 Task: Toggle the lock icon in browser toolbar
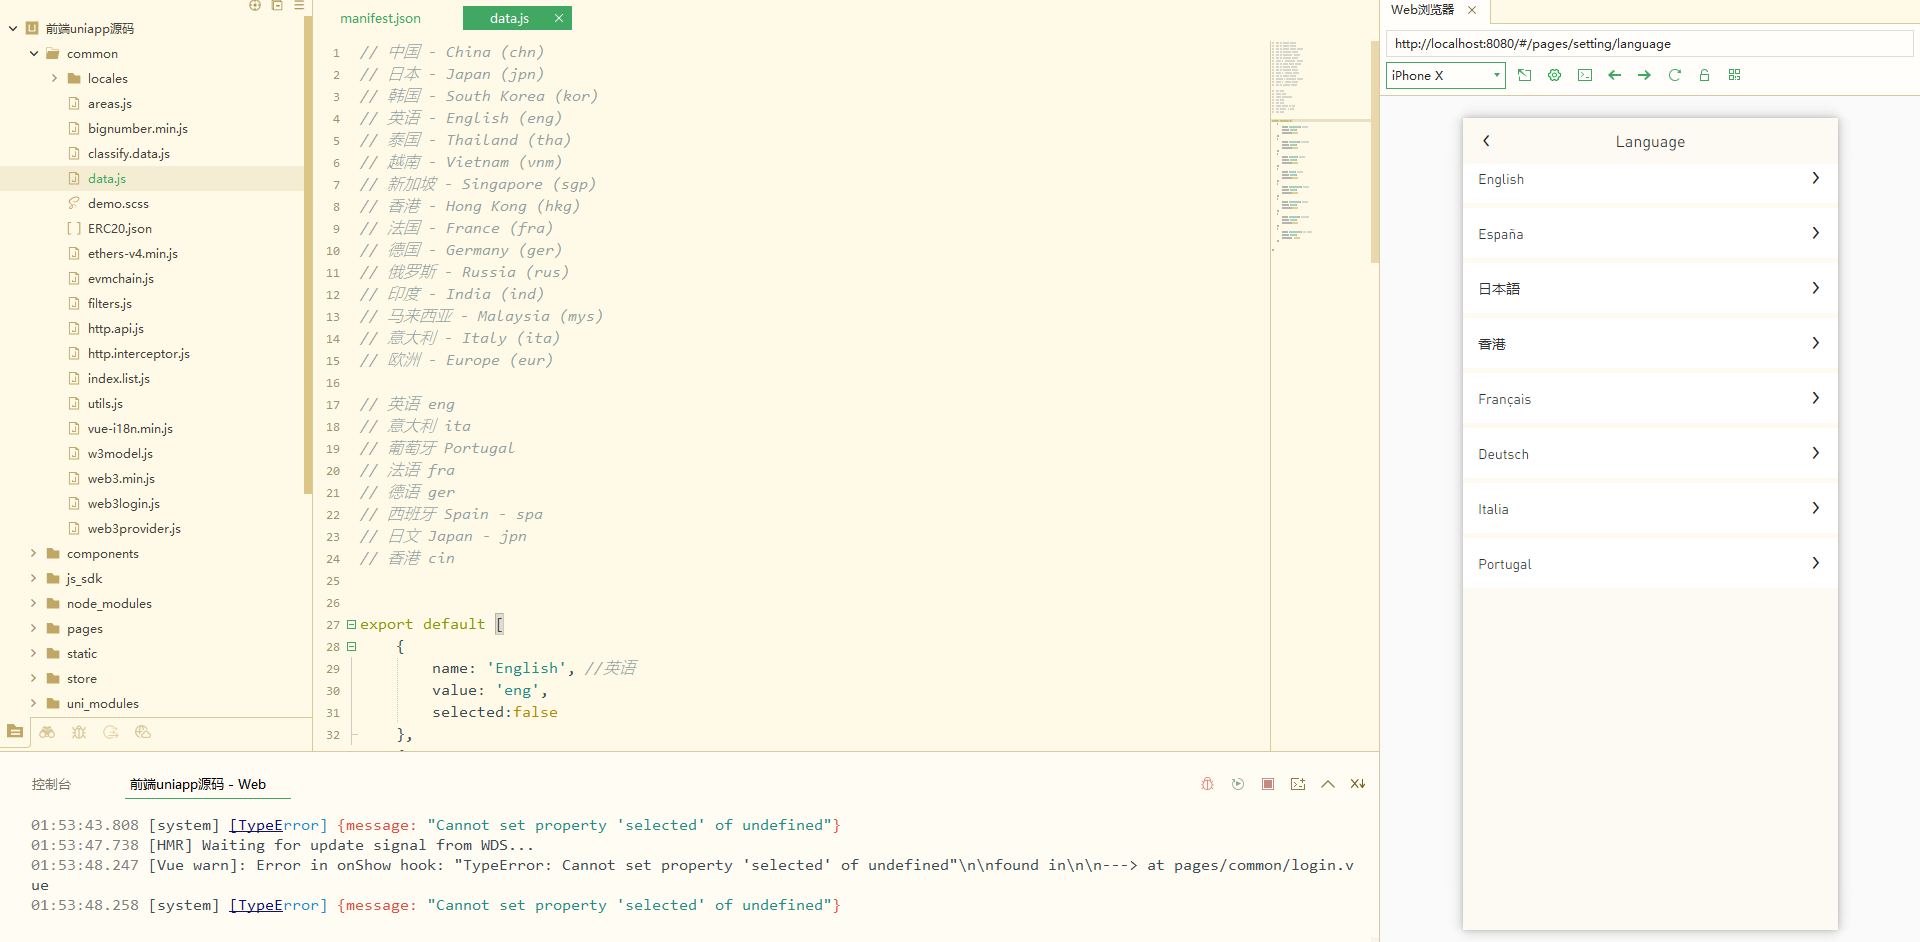coord(1705,75)
